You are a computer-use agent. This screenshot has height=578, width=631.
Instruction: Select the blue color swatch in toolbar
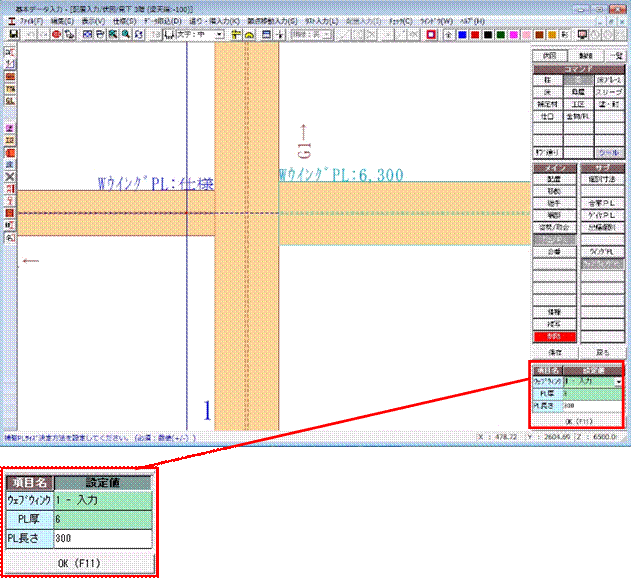462,35
